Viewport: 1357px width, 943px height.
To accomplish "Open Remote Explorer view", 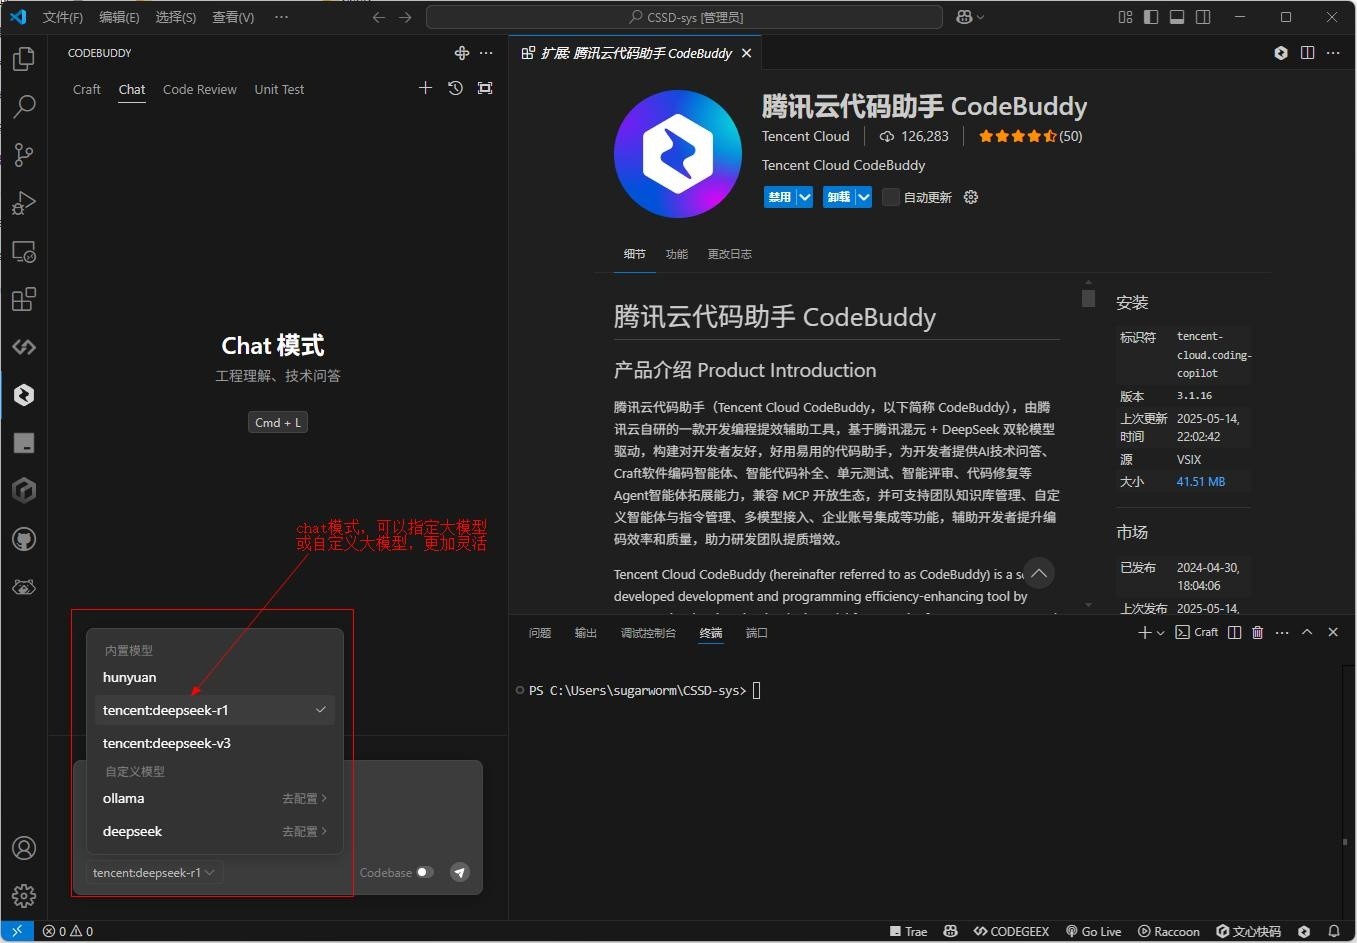I will point(24,251).
